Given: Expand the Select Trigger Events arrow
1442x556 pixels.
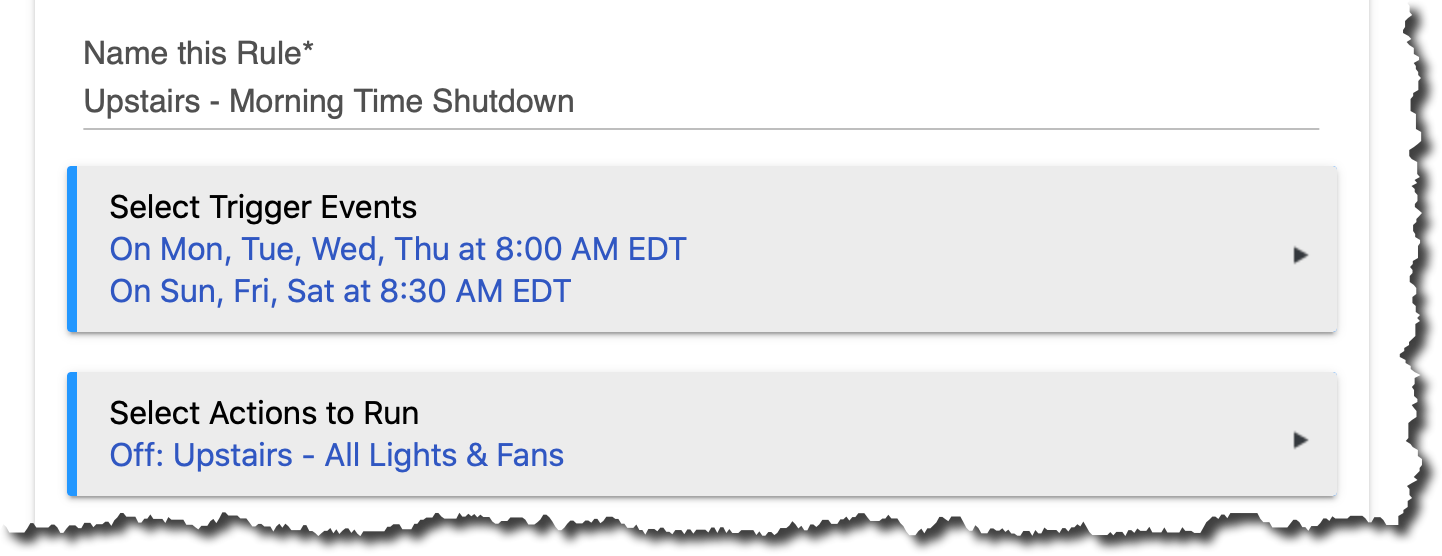Looking at the screenshot, I should coord(1300,255).
